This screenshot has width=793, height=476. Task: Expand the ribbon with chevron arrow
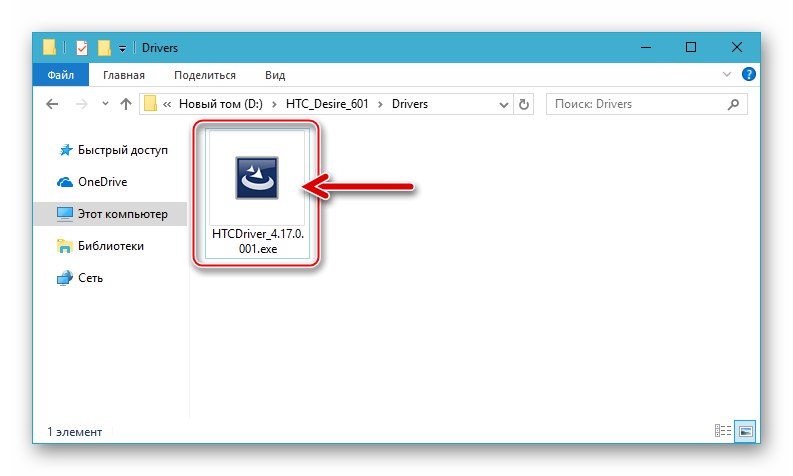pyautogui.click(x=727, y=74)
